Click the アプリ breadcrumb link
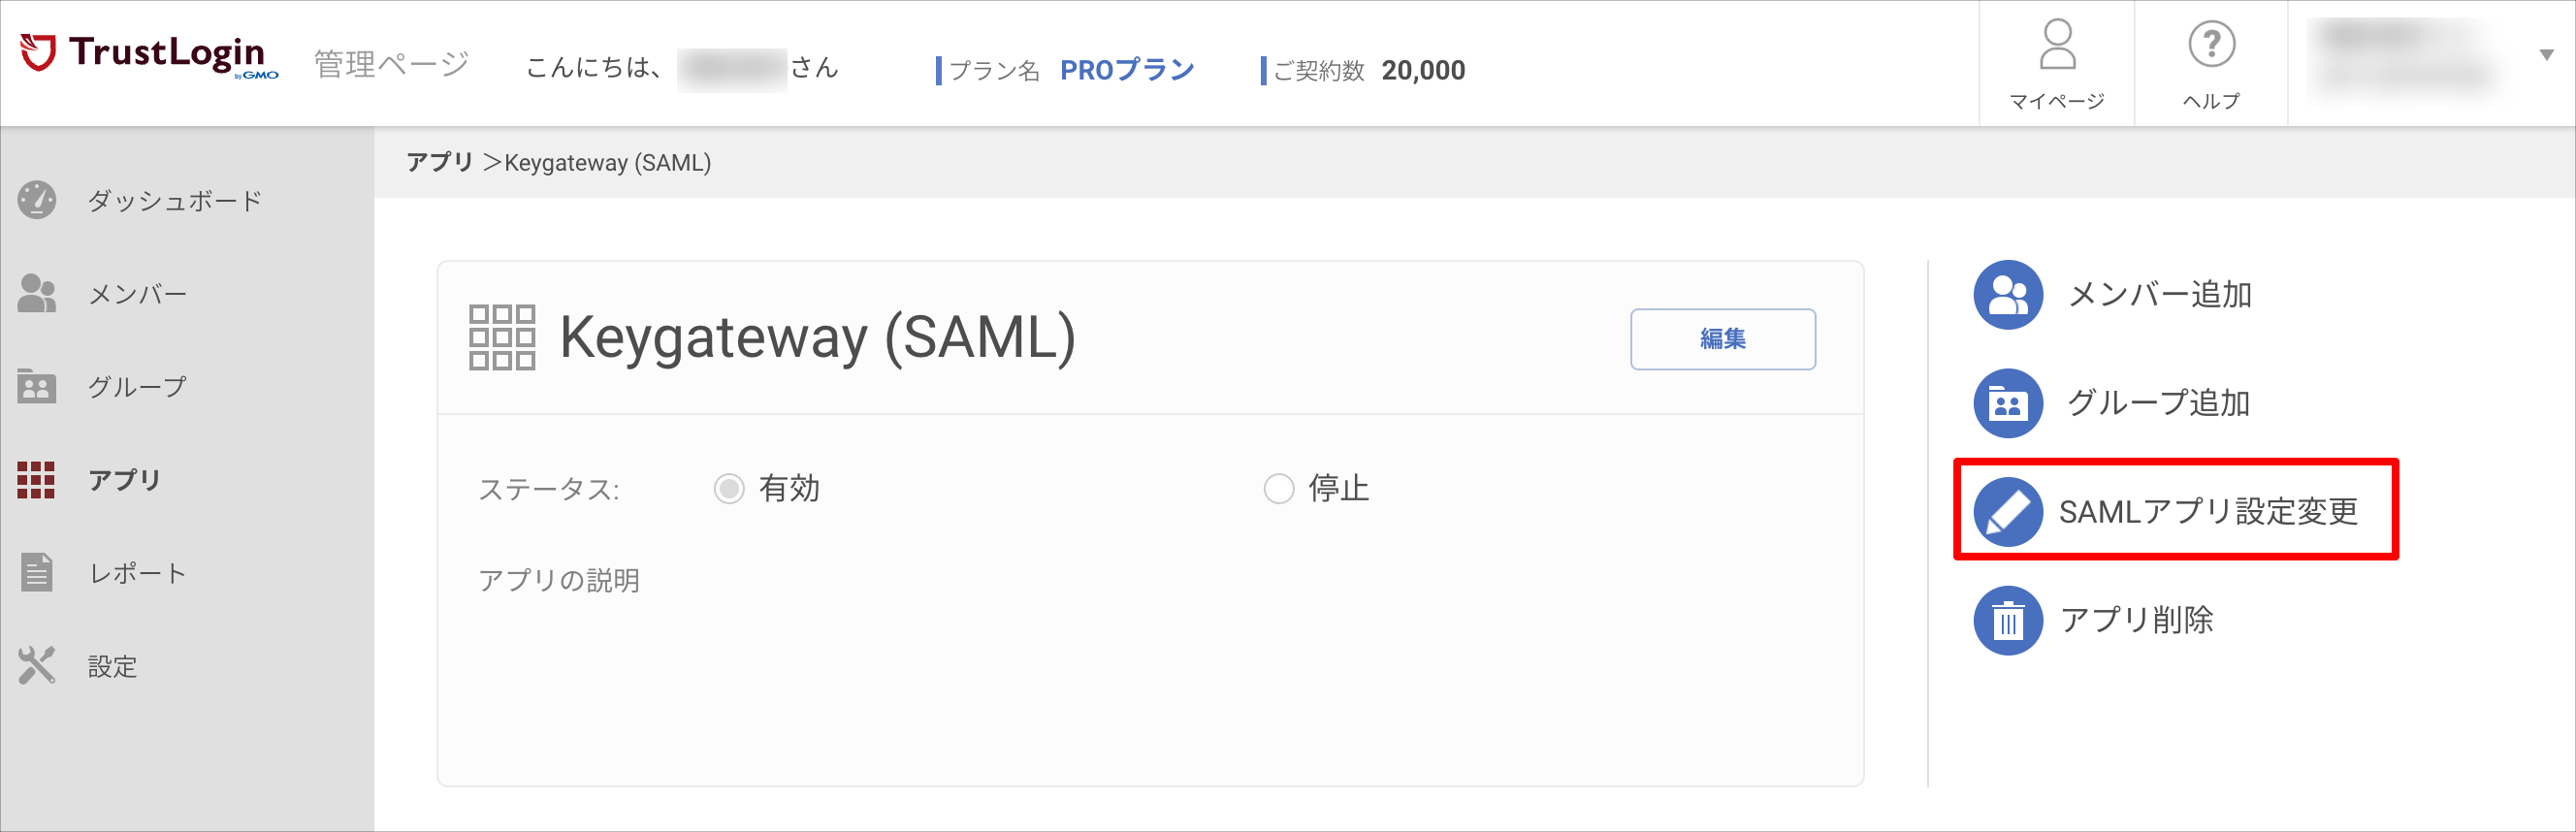The width and height of the screenshot is (2576, 832). click(439, 162)
